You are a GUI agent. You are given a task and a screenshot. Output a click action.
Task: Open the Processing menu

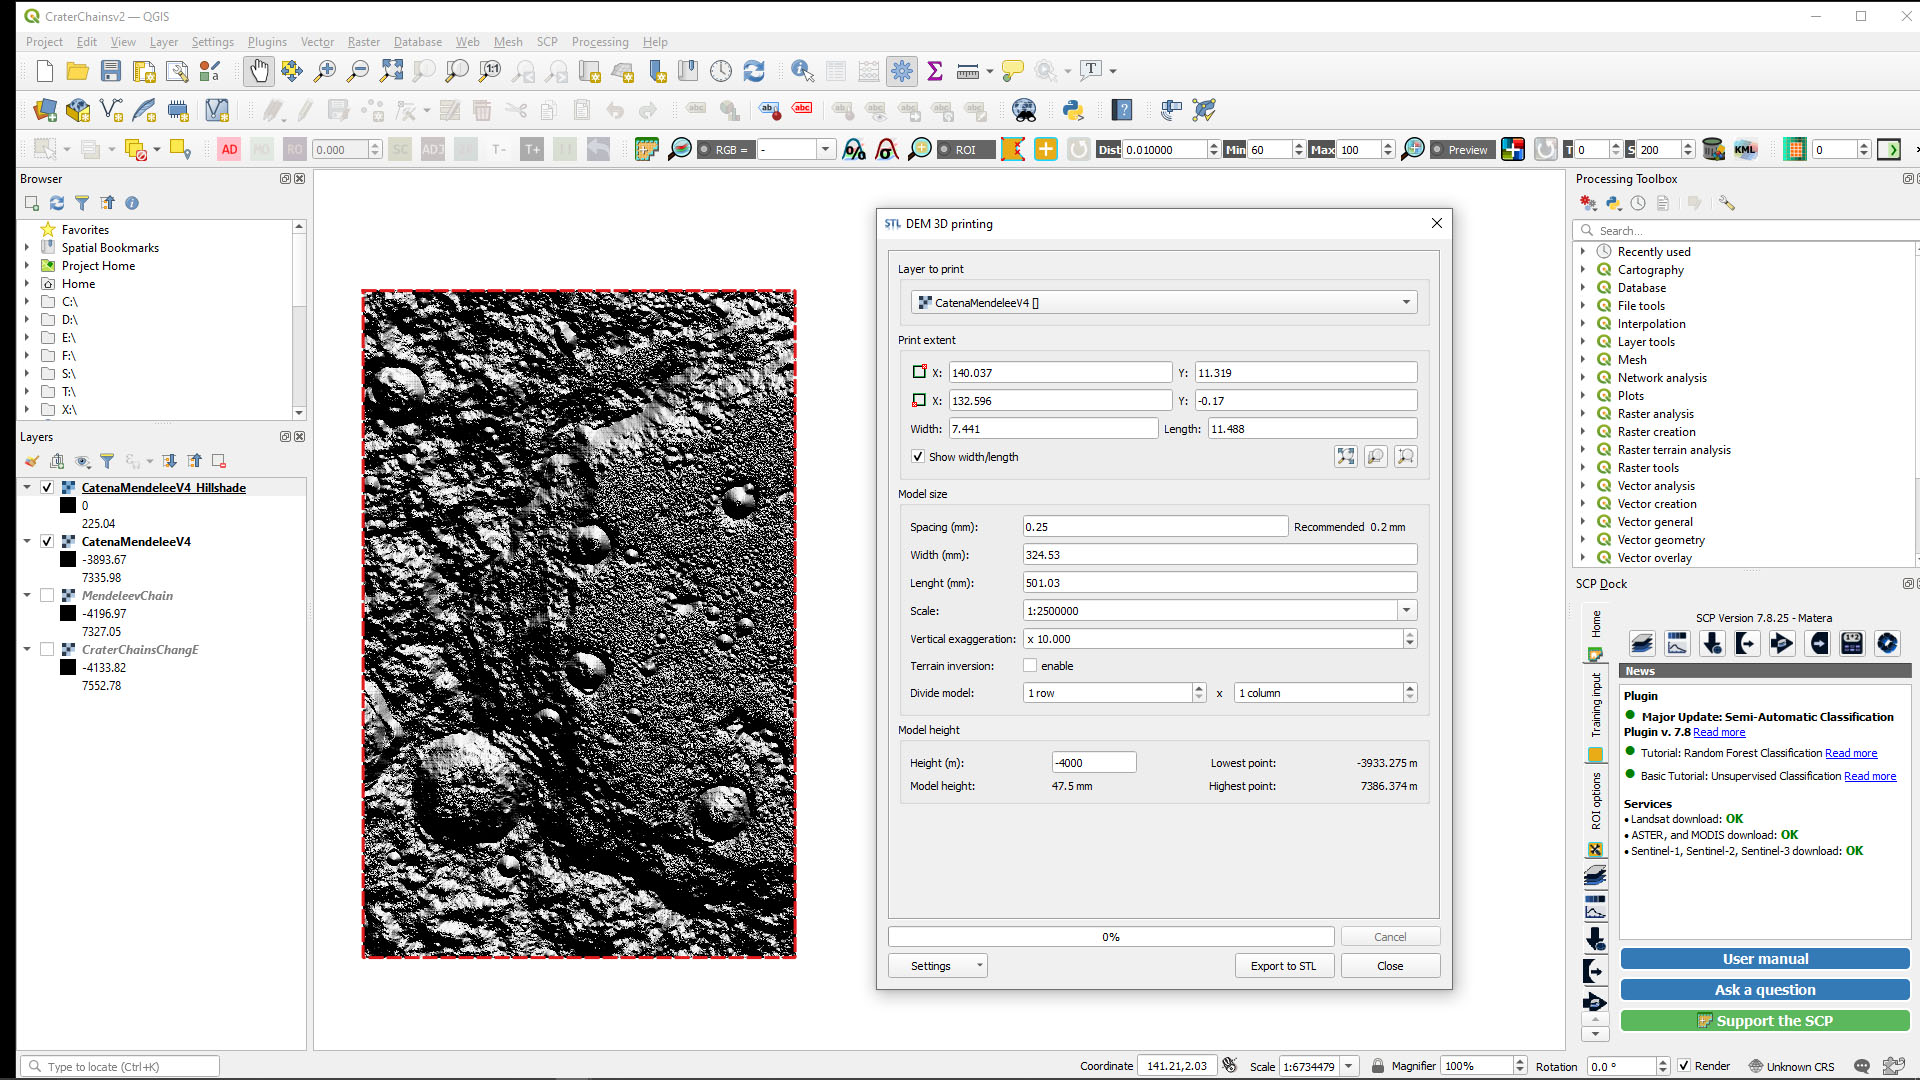click(x=600, y=42)
